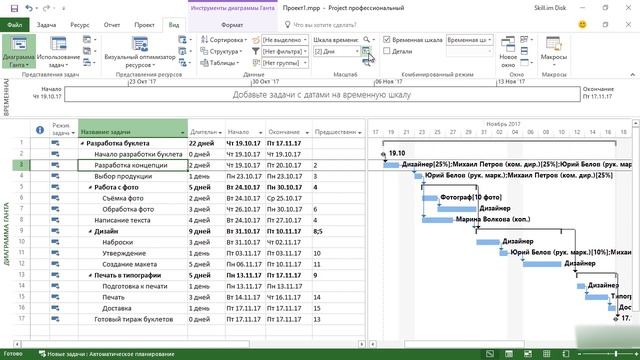Select the task name 'Выбор продукции'
This screenshot has width=640, height=360.
pyautogui.click(x=123, y=176)
